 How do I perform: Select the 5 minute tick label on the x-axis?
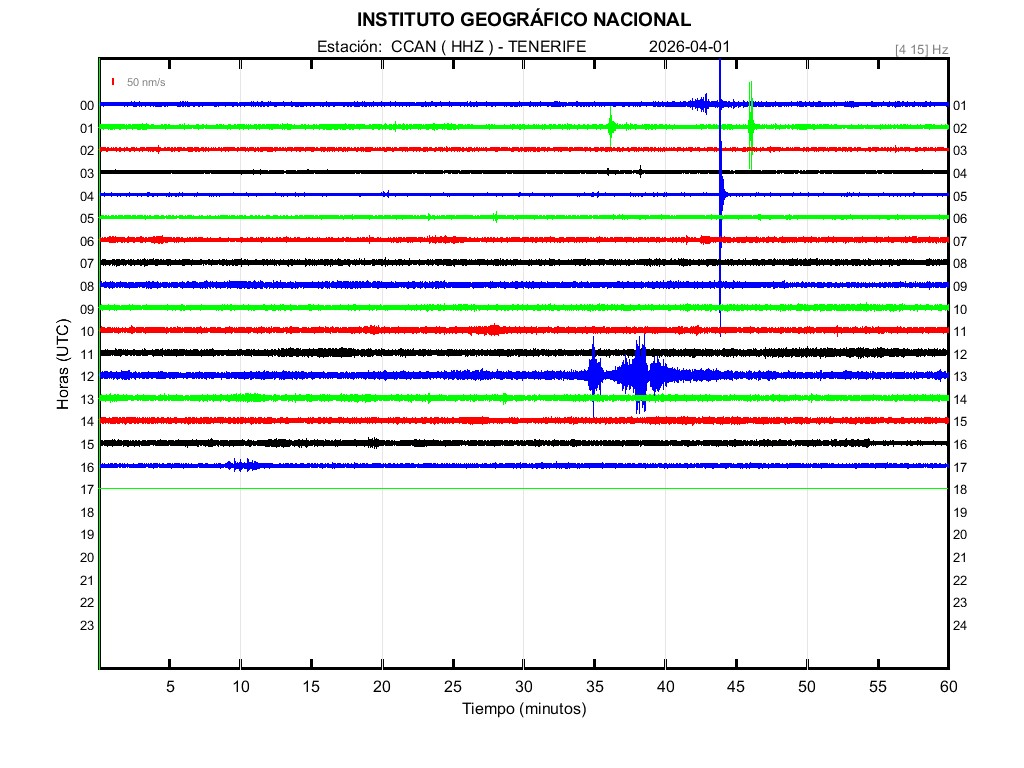click(x=170, y=687)
